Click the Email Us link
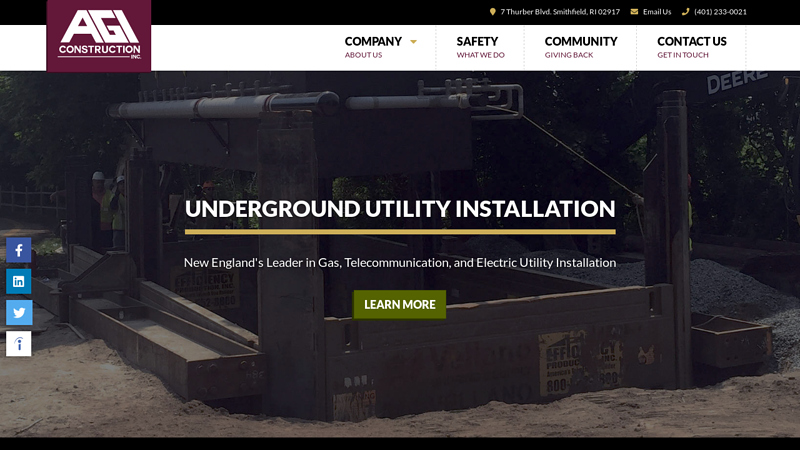 (x=657, y=12)
